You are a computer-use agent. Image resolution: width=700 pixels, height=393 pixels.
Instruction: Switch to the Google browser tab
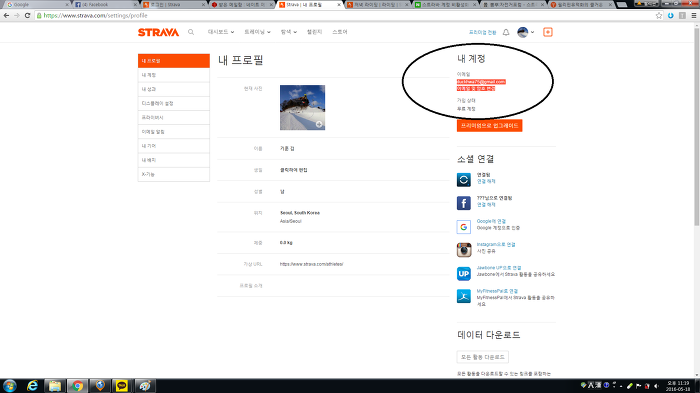click(x=36, y=4)
